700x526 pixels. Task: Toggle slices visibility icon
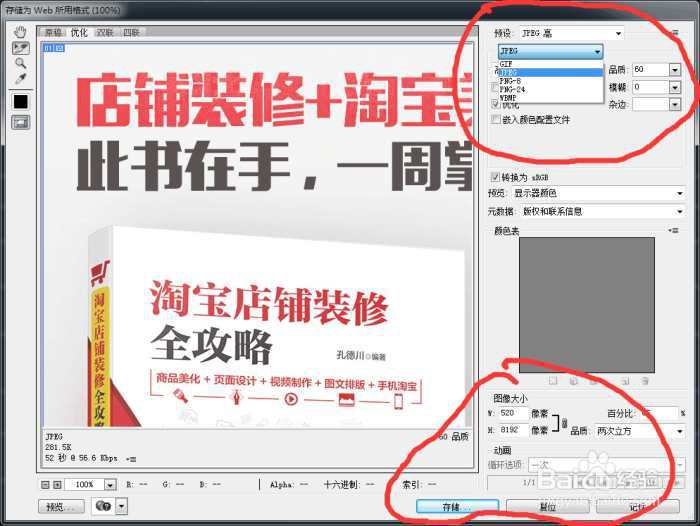click(21, 122)
